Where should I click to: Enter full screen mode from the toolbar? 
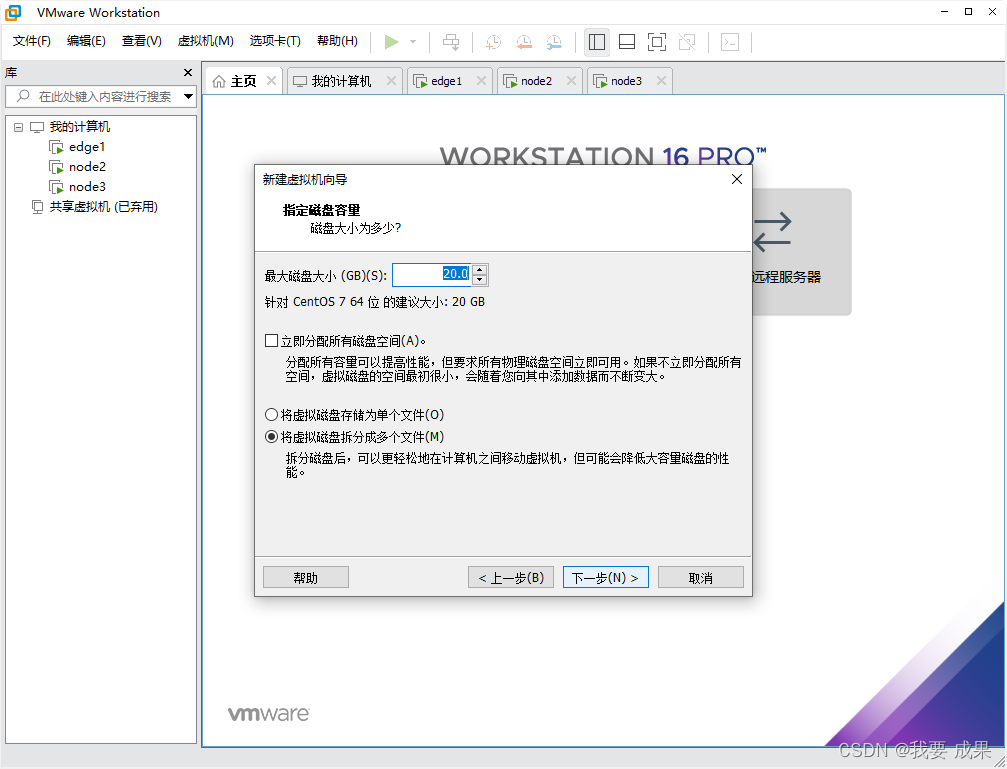pyautogui.click(x=657, y=42)
